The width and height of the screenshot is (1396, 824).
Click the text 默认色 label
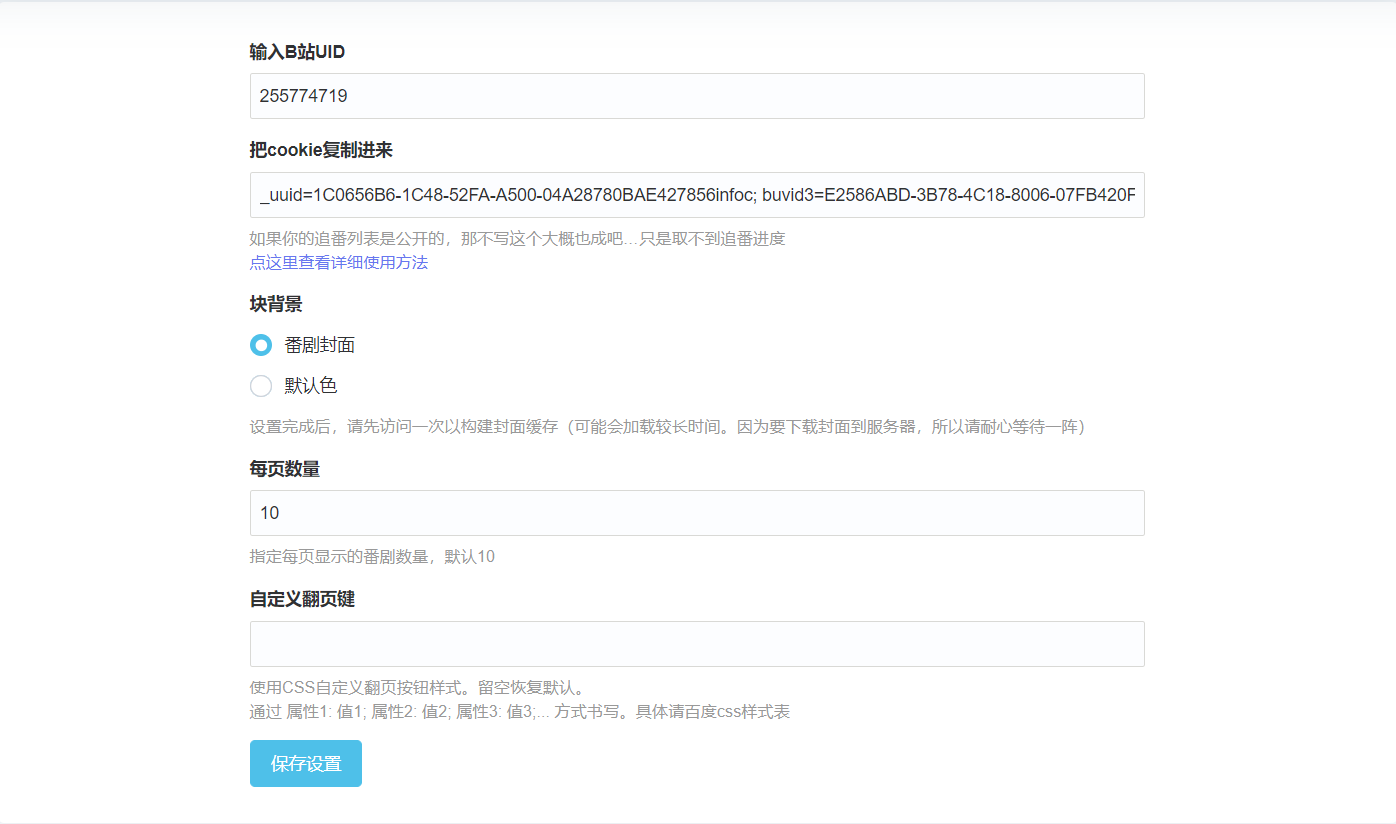[x=311, y=386]
